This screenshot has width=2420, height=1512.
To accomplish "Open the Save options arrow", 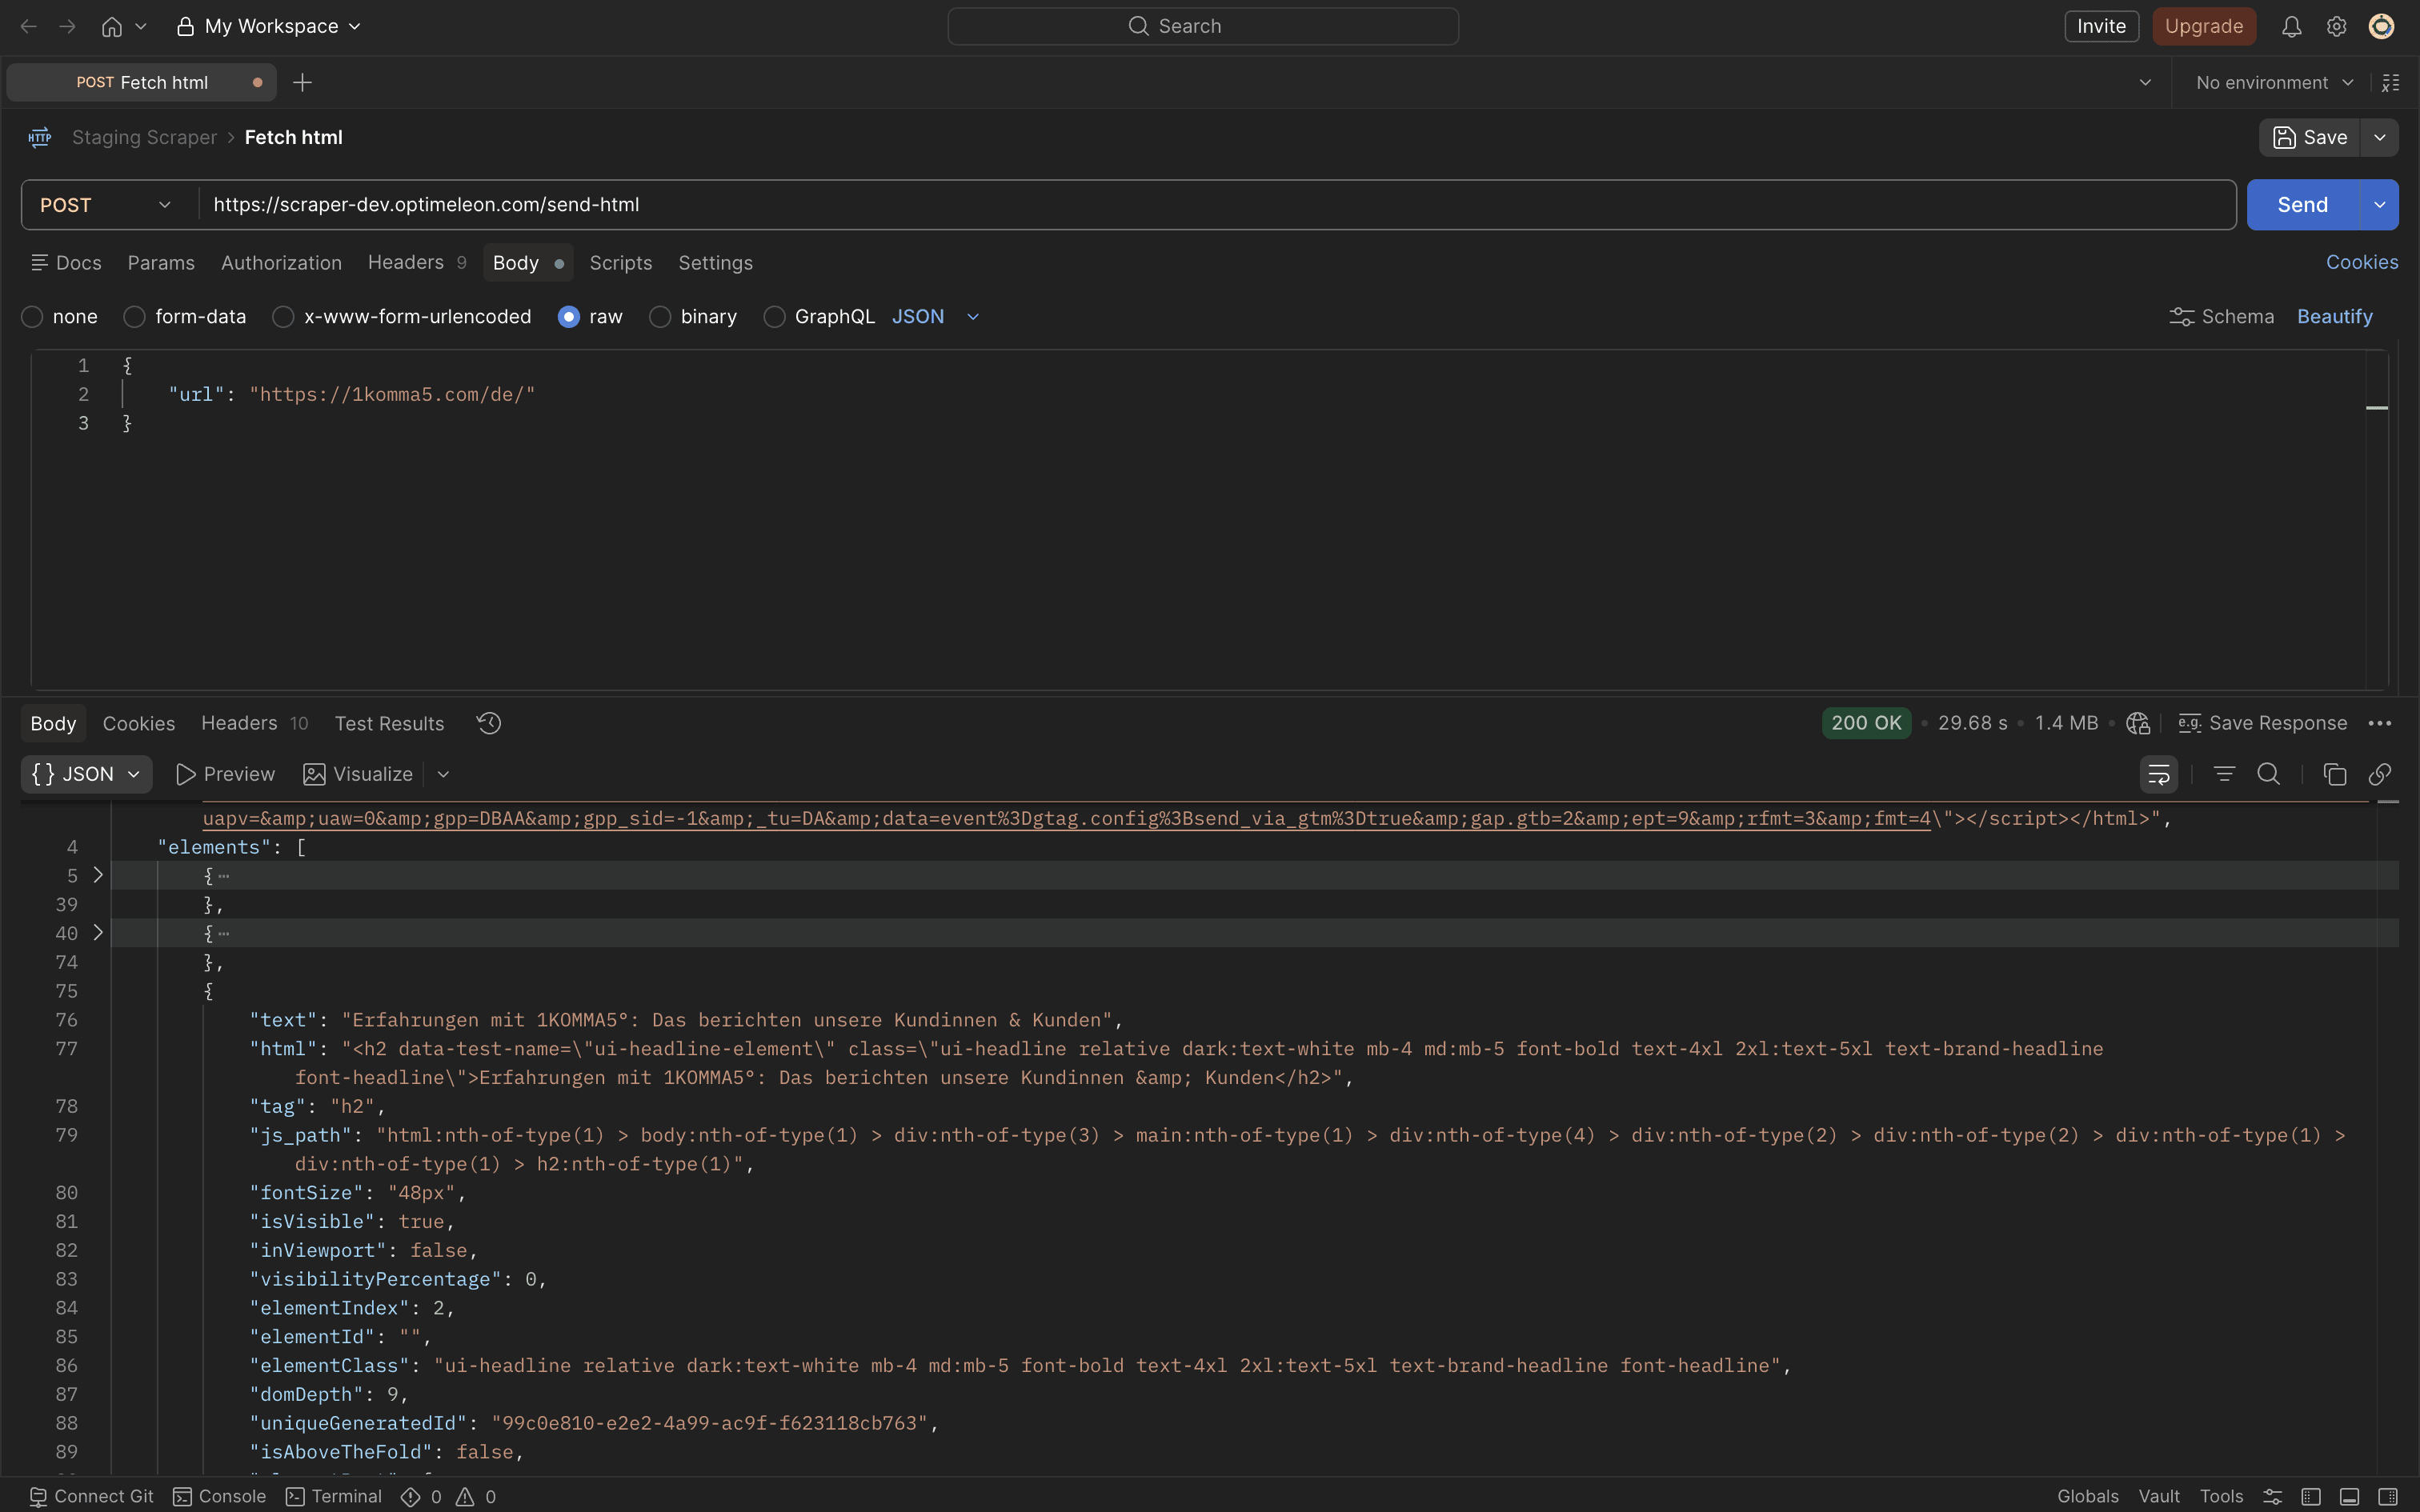I will point(2380,137).
